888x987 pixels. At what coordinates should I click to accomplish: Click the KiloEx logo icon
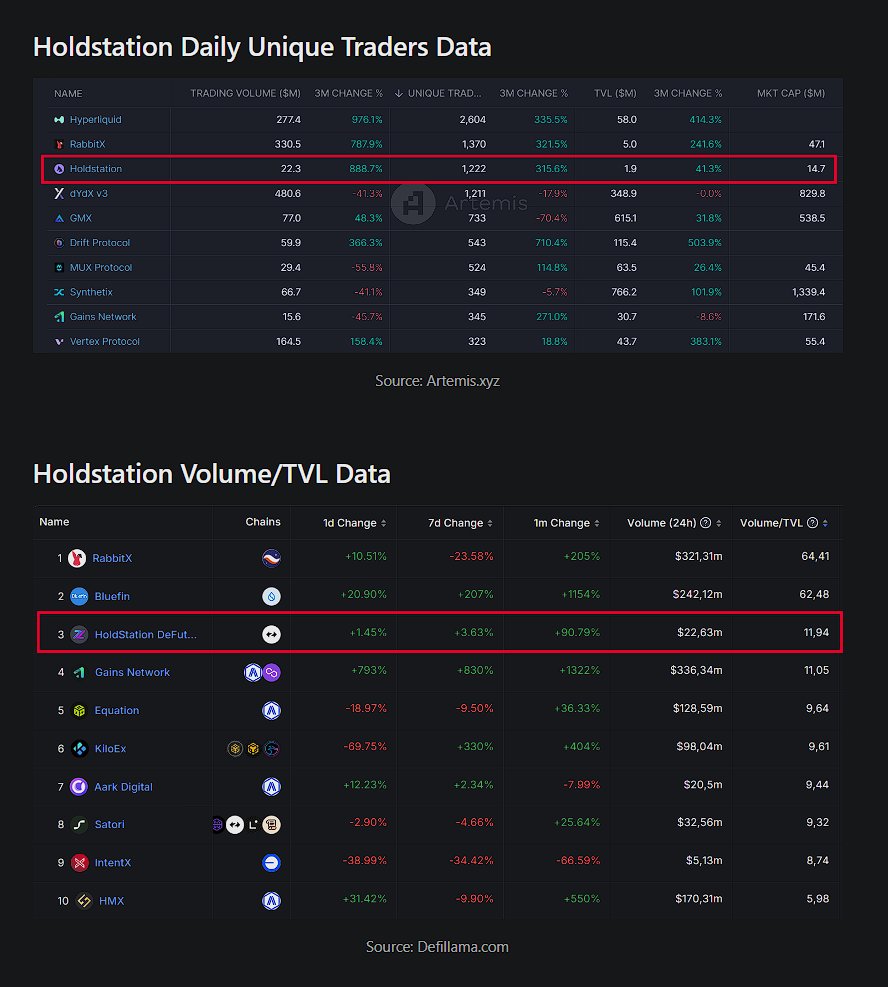pos(79,748)
